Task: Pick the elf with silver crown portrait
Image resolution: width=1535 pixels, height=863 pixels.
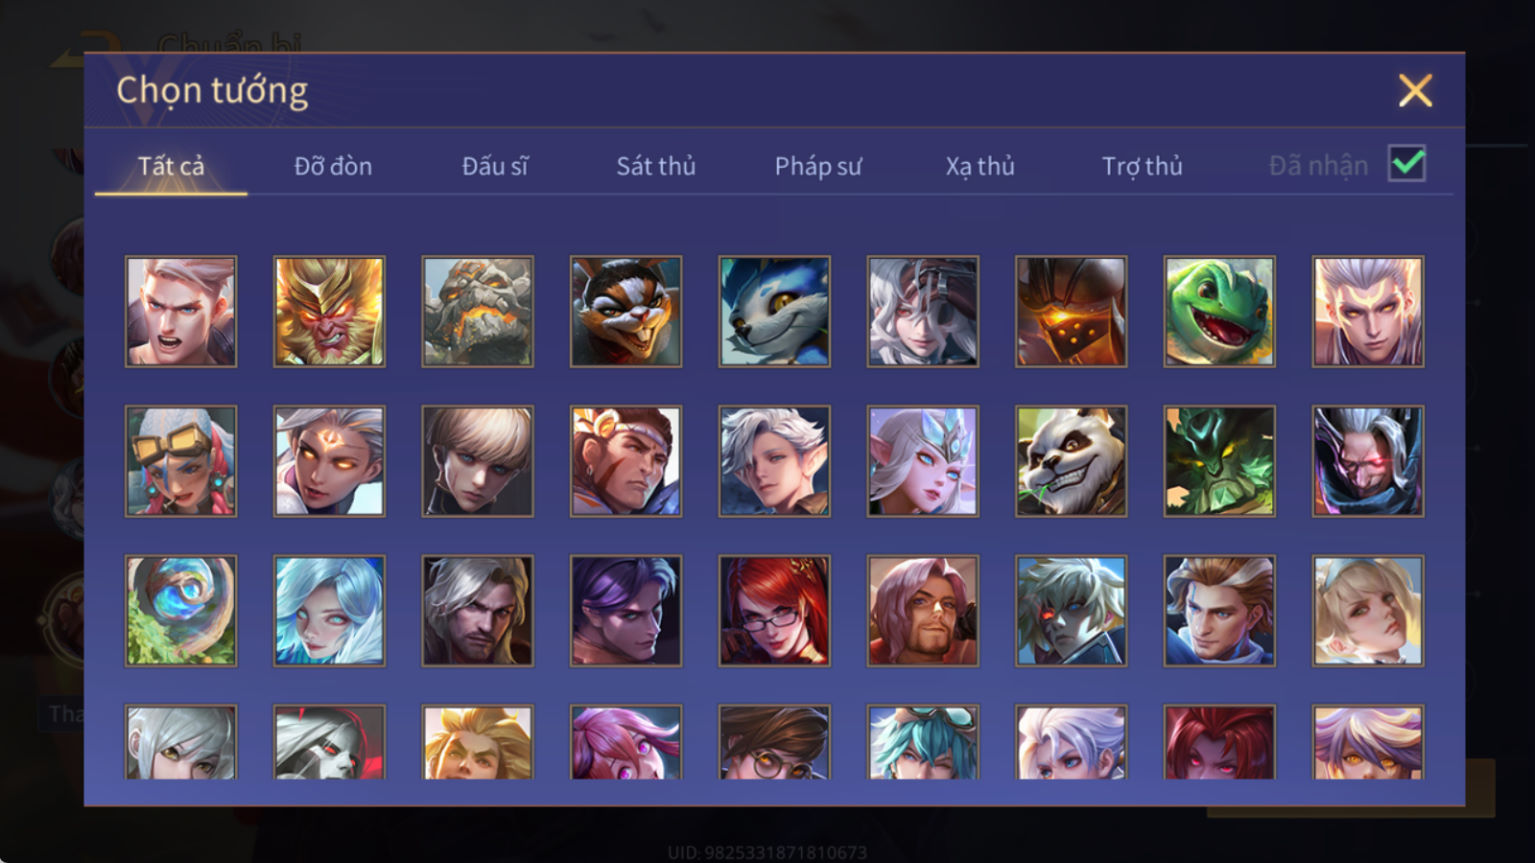Action: 923,461
